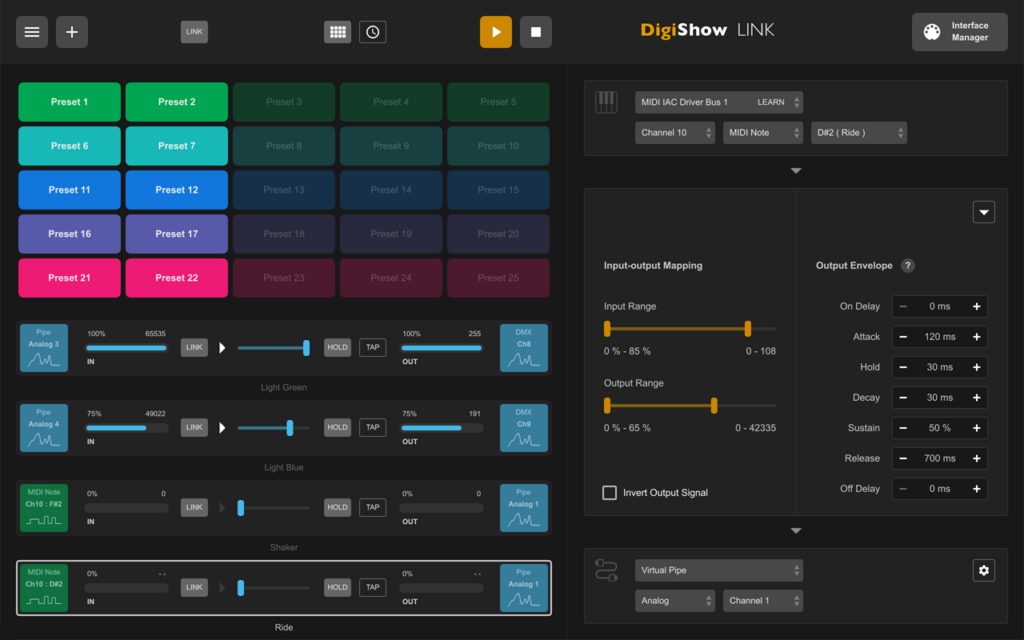Open output settings with the gear icon

[x=983, y=569]
